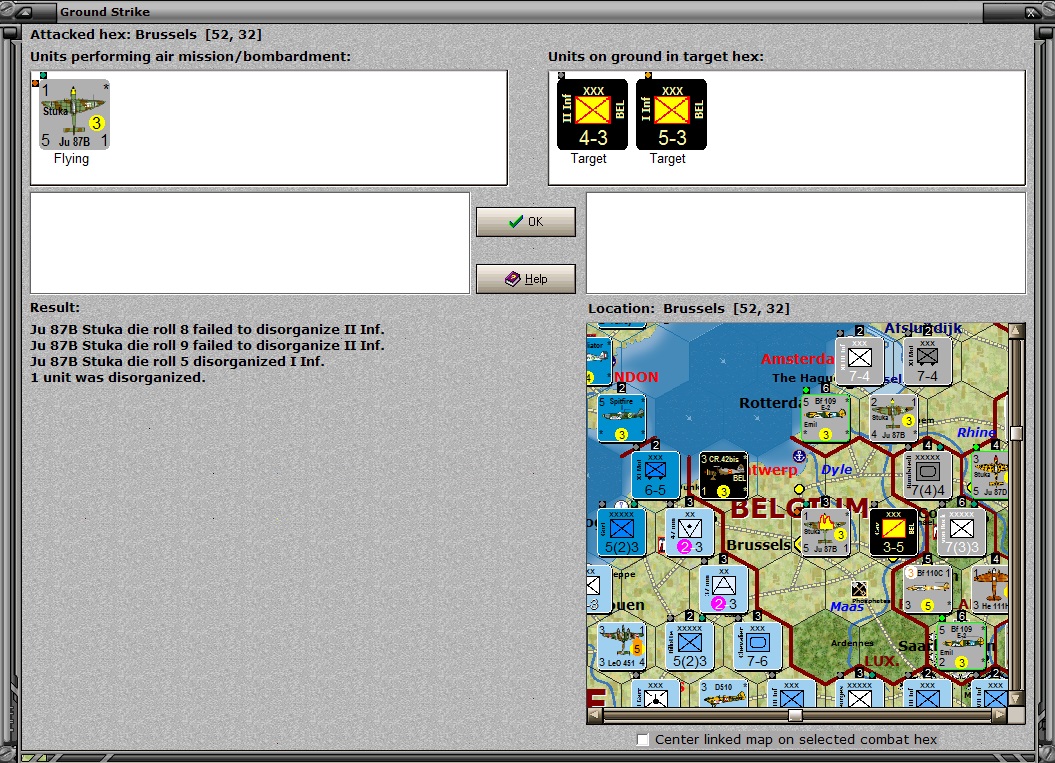Click the 'Result:' heading

point(54,307)
